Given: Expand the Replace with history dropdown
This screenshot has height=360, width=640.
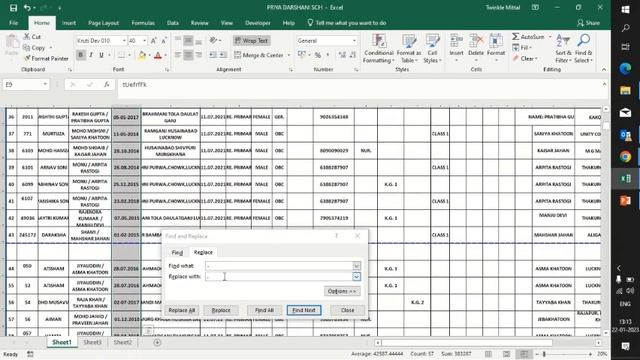Looking at the screenshot, I should 356,277.
